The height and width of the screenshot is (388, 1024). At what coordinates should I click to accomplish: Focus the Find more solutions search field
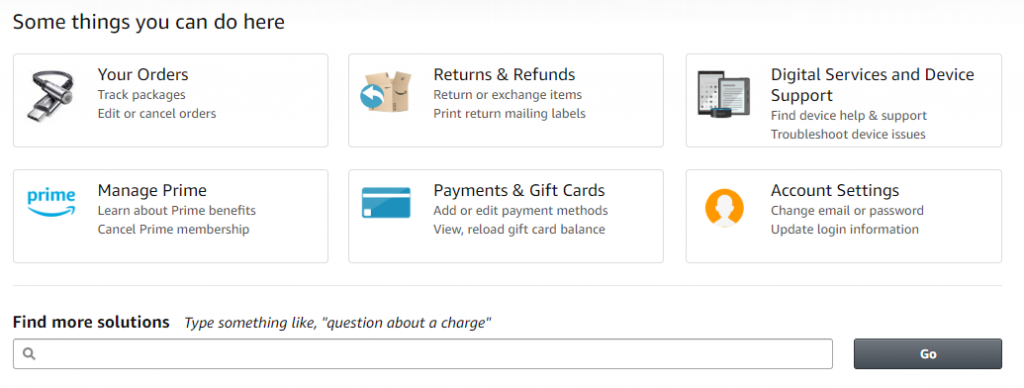click(x=423, y=354)
